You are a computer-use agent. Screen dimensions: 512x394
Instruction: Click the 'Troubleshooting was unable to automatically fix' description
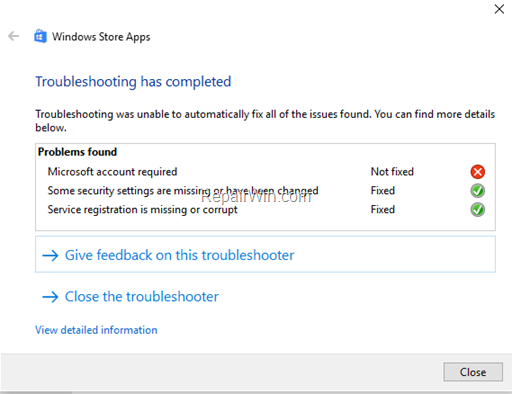click(265, 121)
